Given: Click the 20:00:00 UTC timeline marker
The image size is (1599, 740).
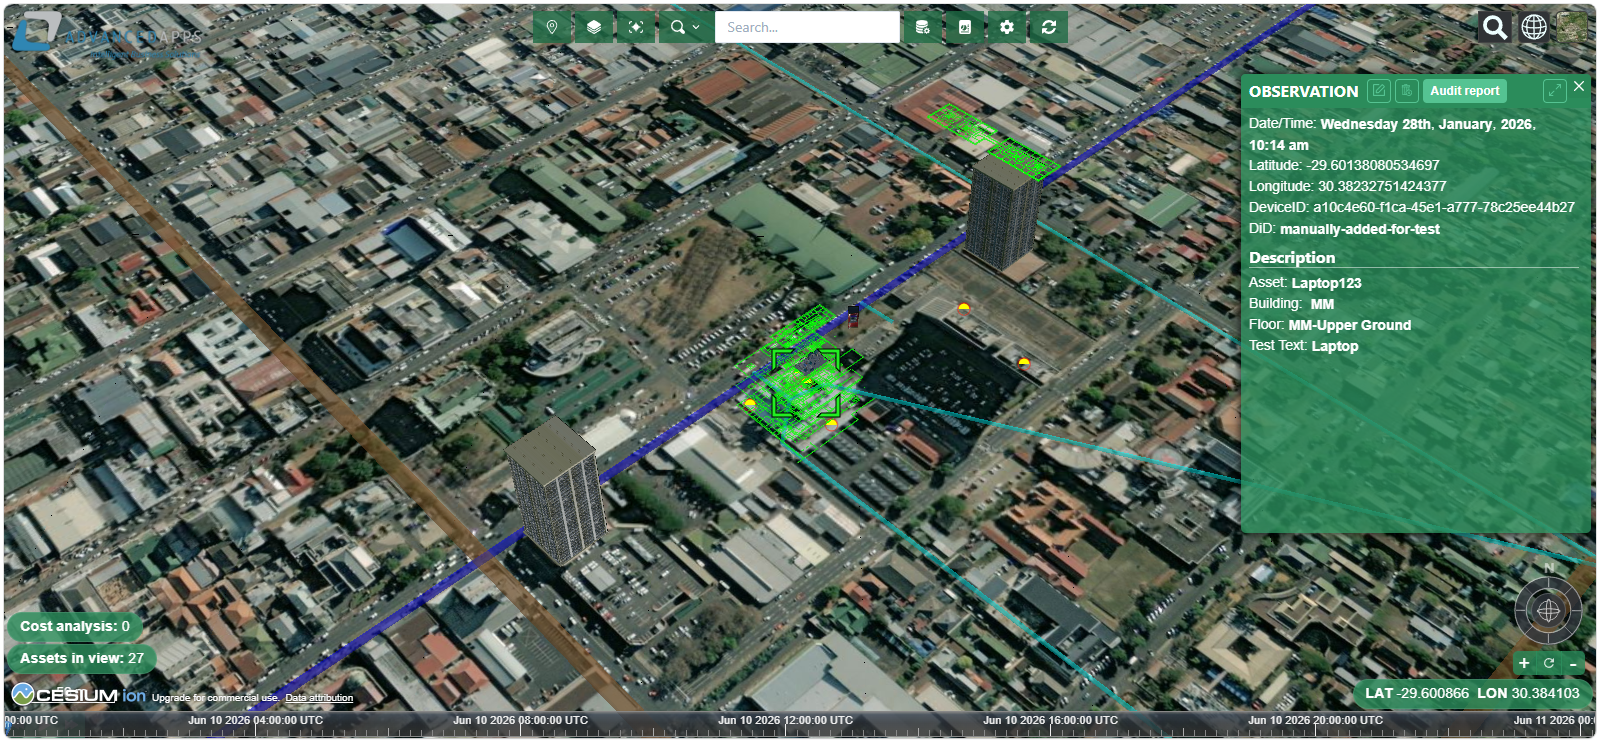Looking at the screenshot, I should pos(1315,720).
